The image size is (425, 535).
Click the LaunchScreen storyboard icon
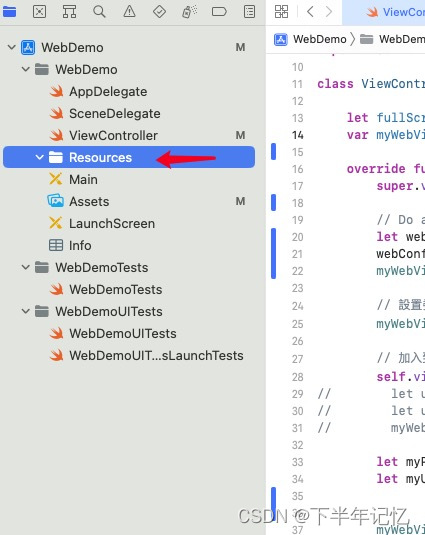point(56,223)
